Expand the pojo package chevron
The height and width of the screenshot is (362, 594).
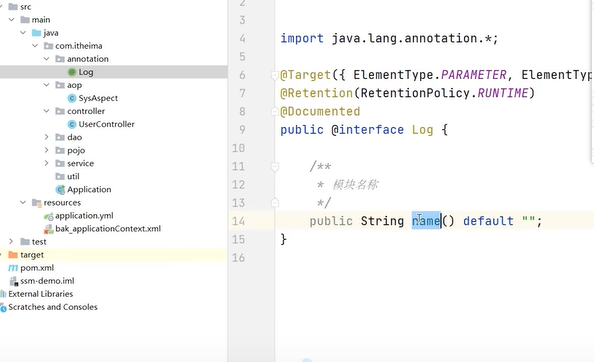coord(46,150)
